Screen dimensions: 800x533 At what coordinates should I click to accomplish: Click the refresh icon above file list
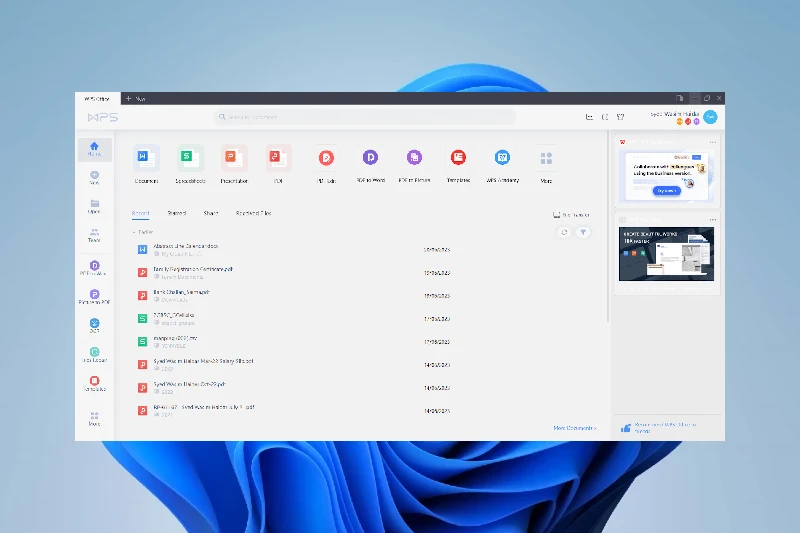point(564,232)
